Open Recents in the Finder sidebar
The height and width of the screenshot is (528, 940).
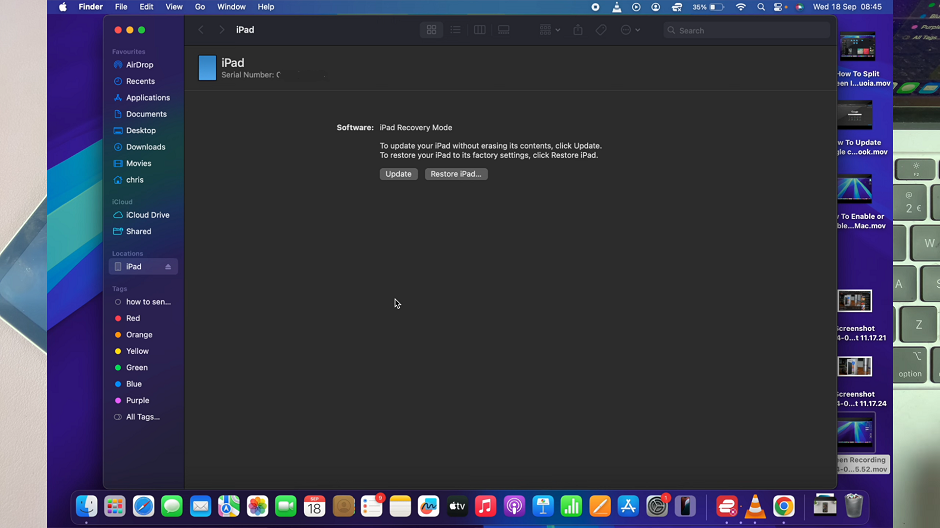[x=140, y=81]
